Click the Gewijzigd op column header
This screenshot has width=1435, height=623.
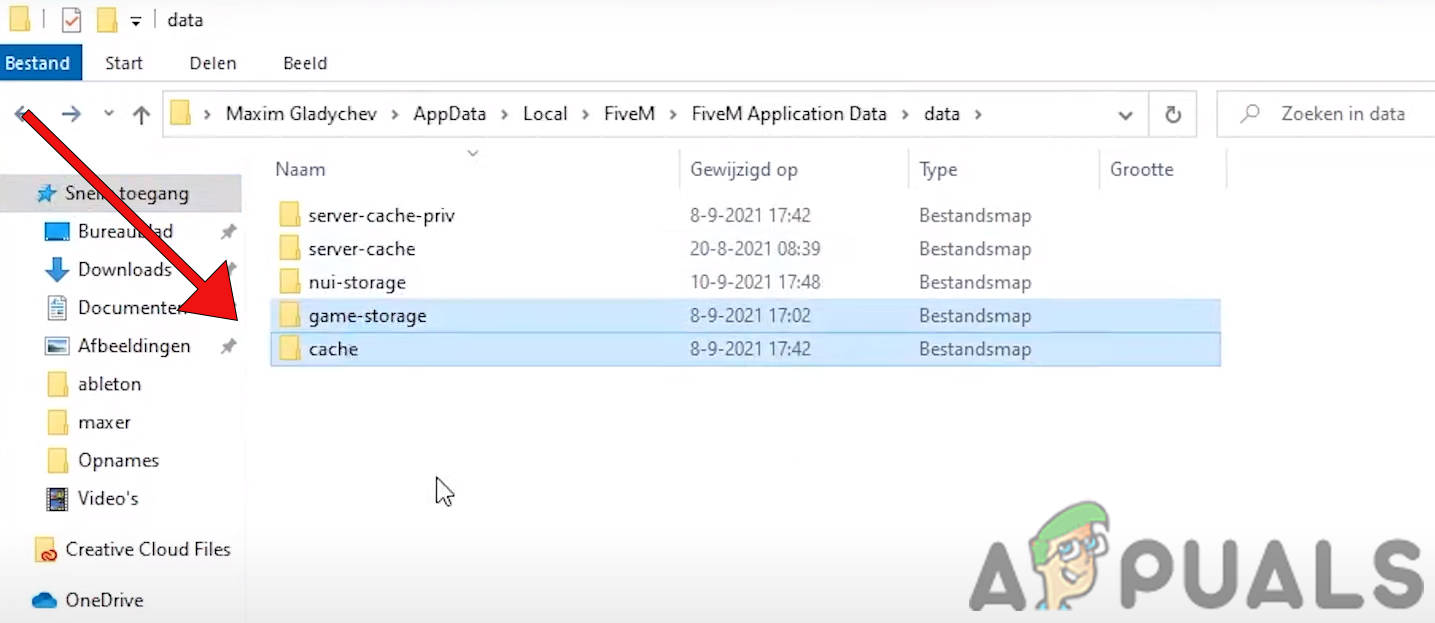pyautogui.click(x=744, y=169)
